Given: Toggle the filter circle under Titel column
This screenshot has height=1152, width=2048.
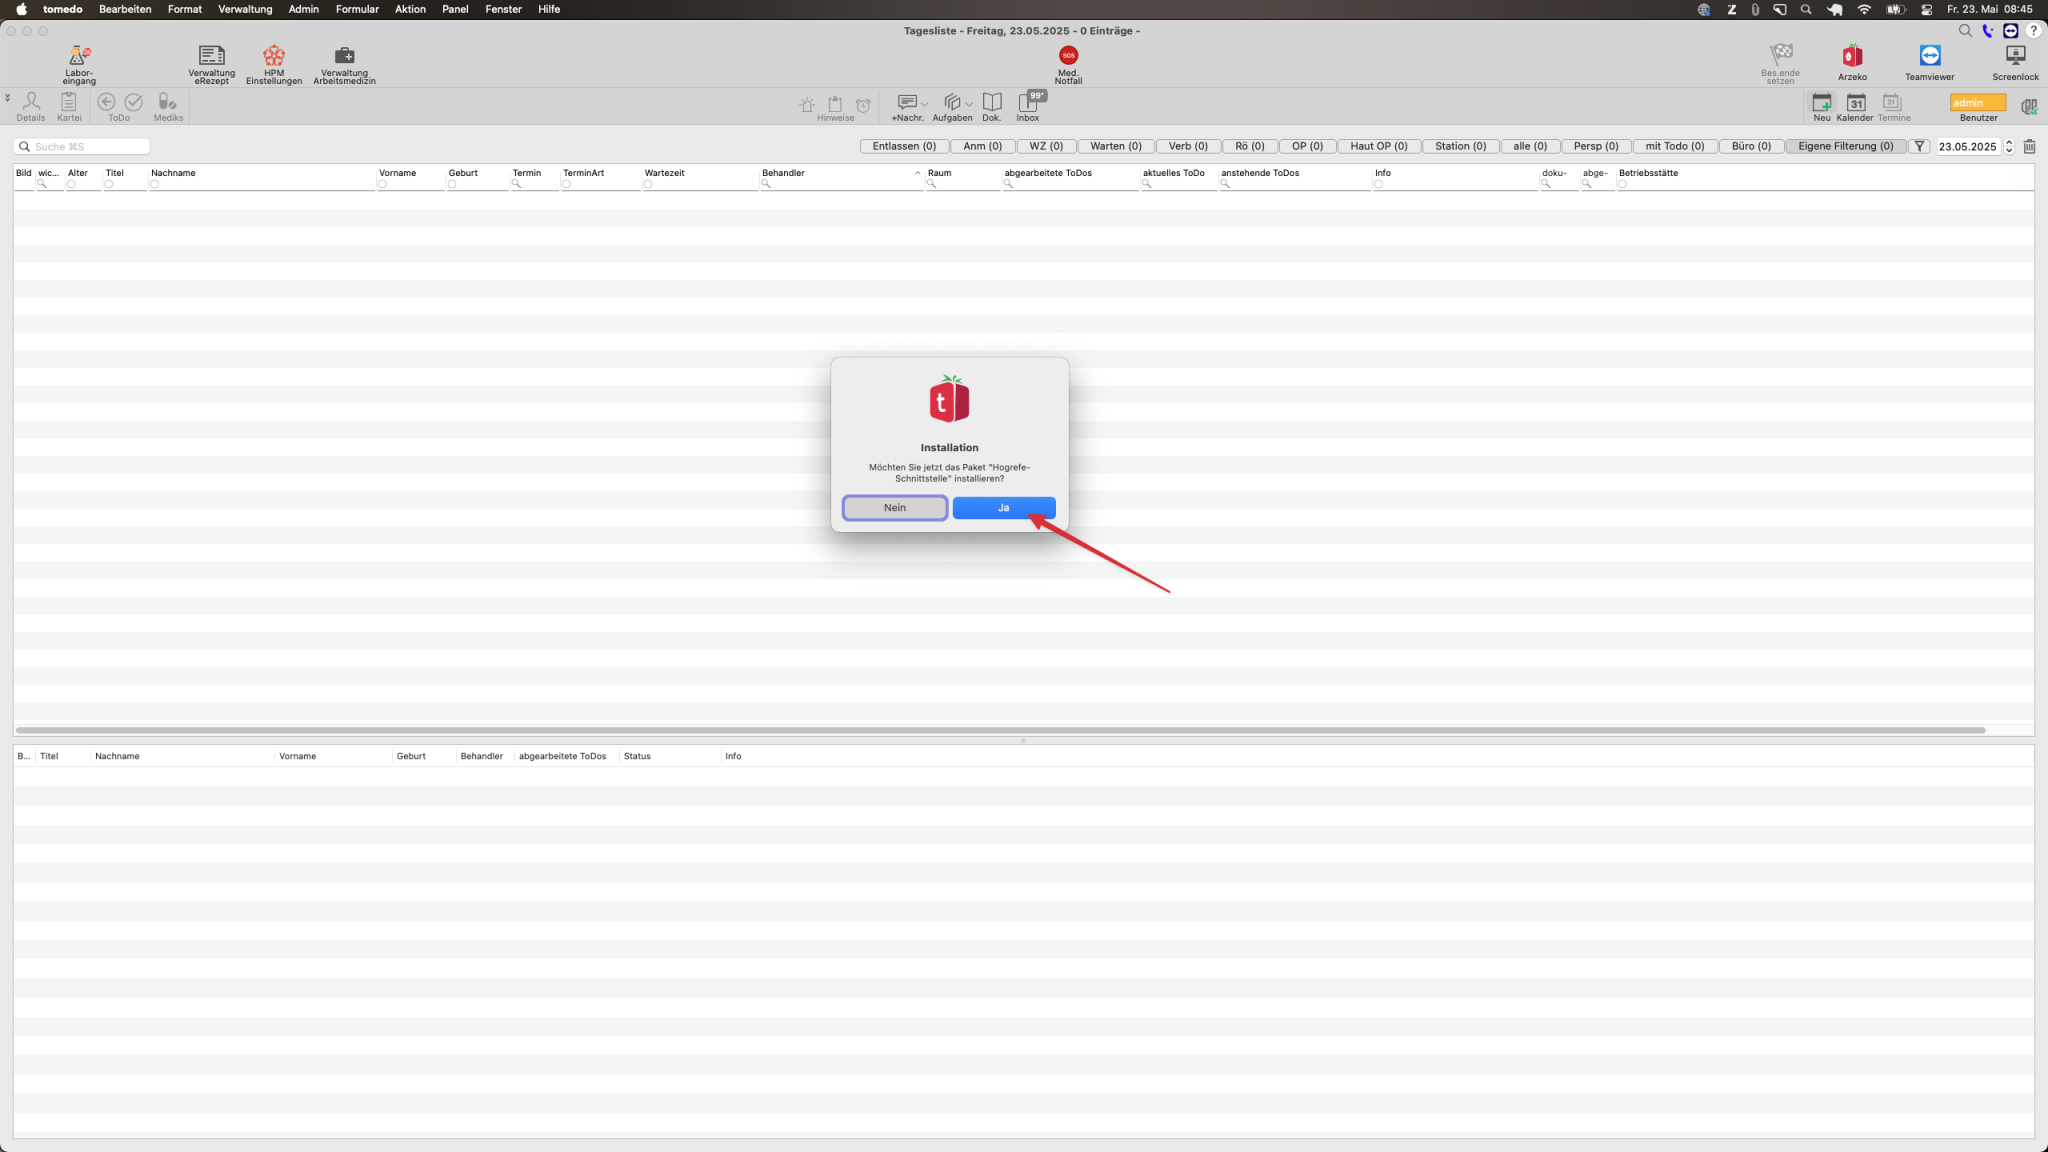Looking at the screenshot, I should click(x=109, y=184).
